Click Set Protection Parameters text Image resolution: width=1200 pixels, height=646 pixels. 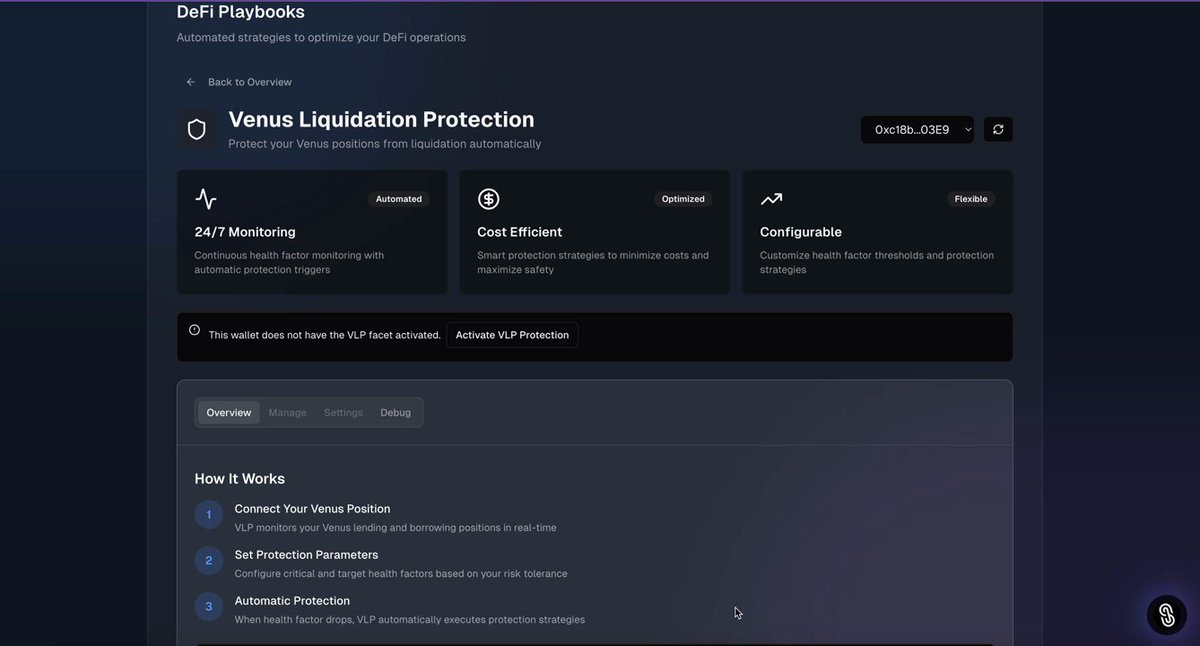[306, 555]
